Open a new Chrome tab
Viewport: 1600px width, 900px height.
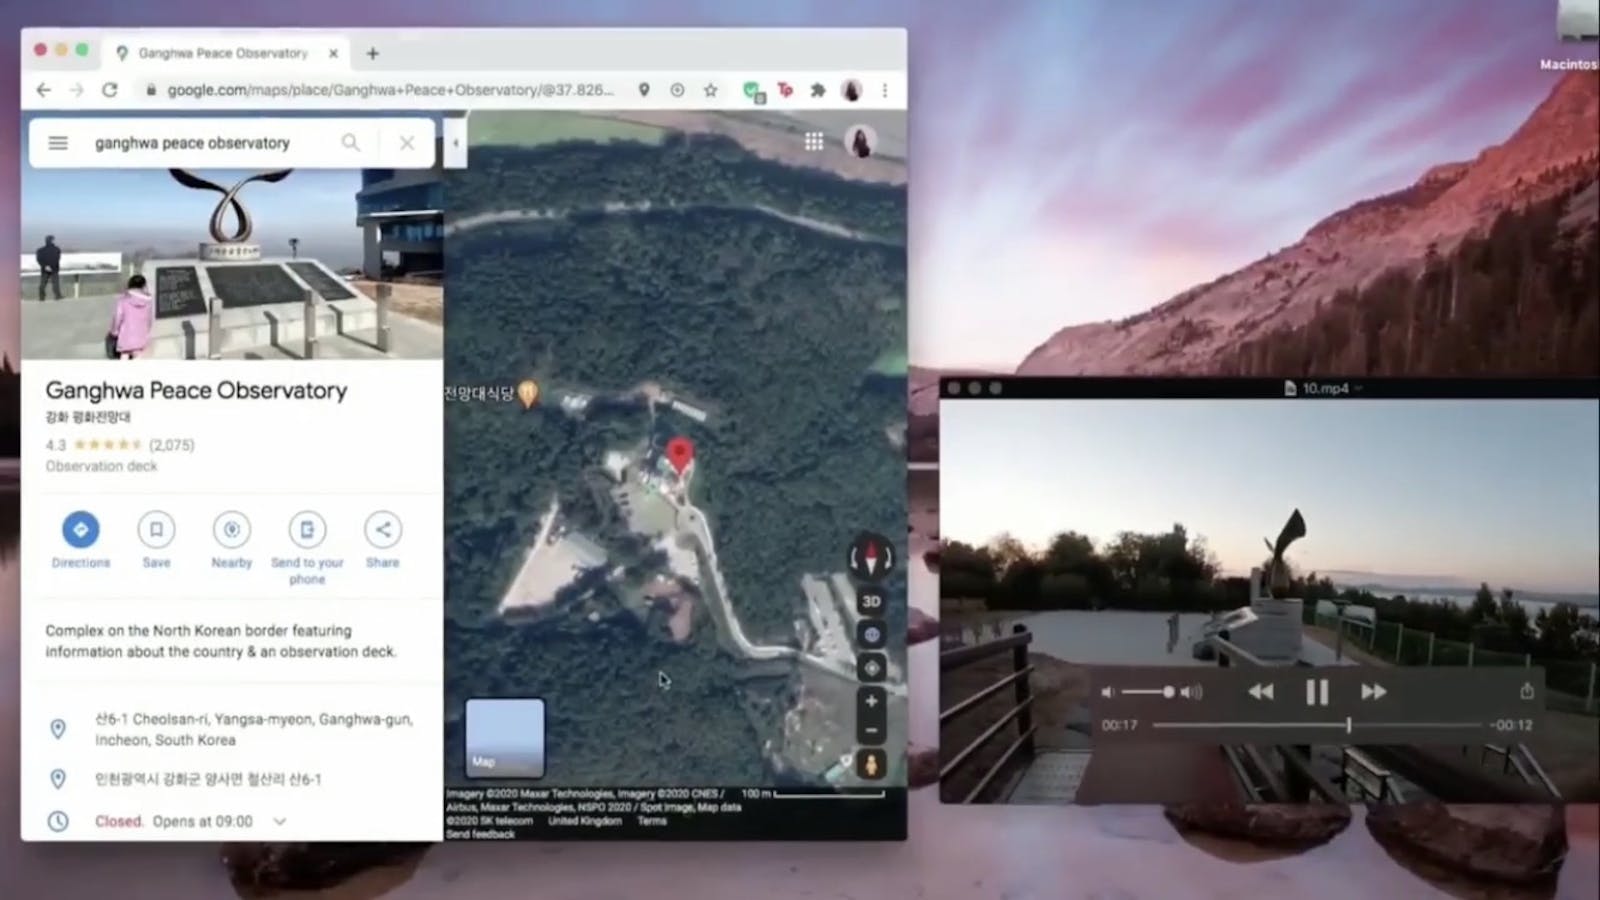point(372,53)
